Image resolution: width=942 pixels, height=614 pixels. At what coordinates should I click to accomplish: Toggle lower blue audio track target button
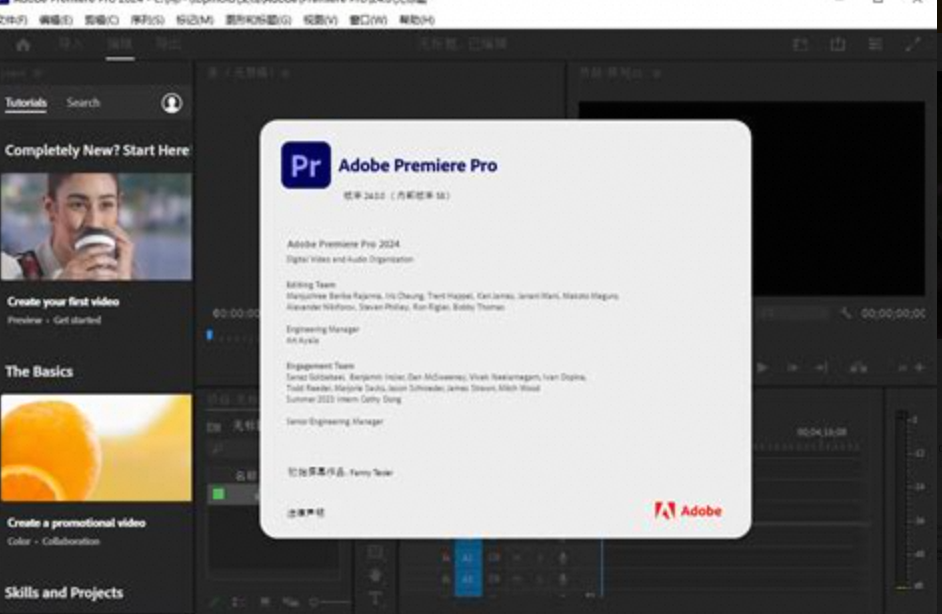468,580
